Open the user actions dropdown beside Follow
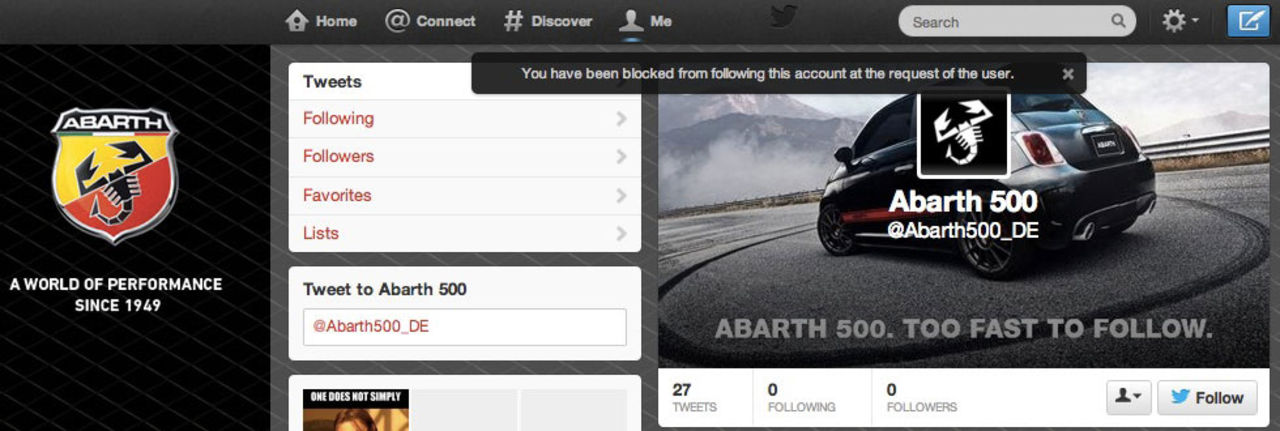Viewport: 1280px width, 431px height. coord(1129,397)
